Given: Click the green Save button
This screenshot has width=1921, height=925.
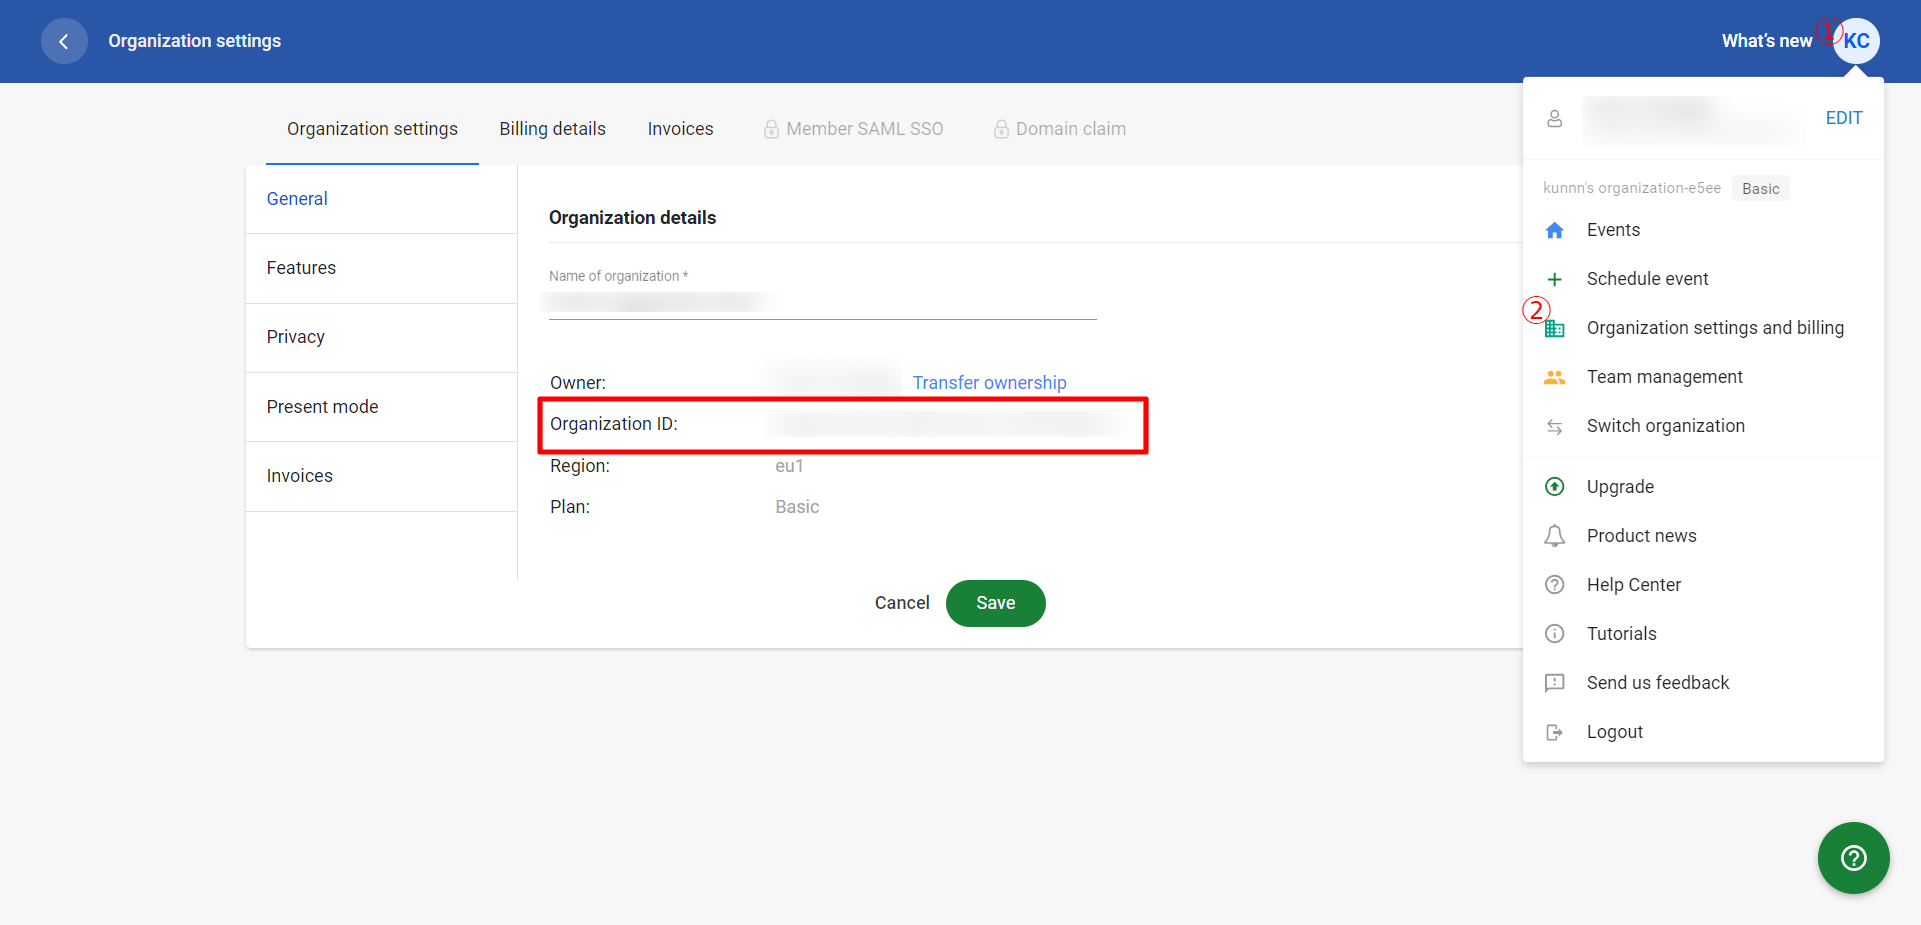Looking at the screenshot, I should coord(995,603).
